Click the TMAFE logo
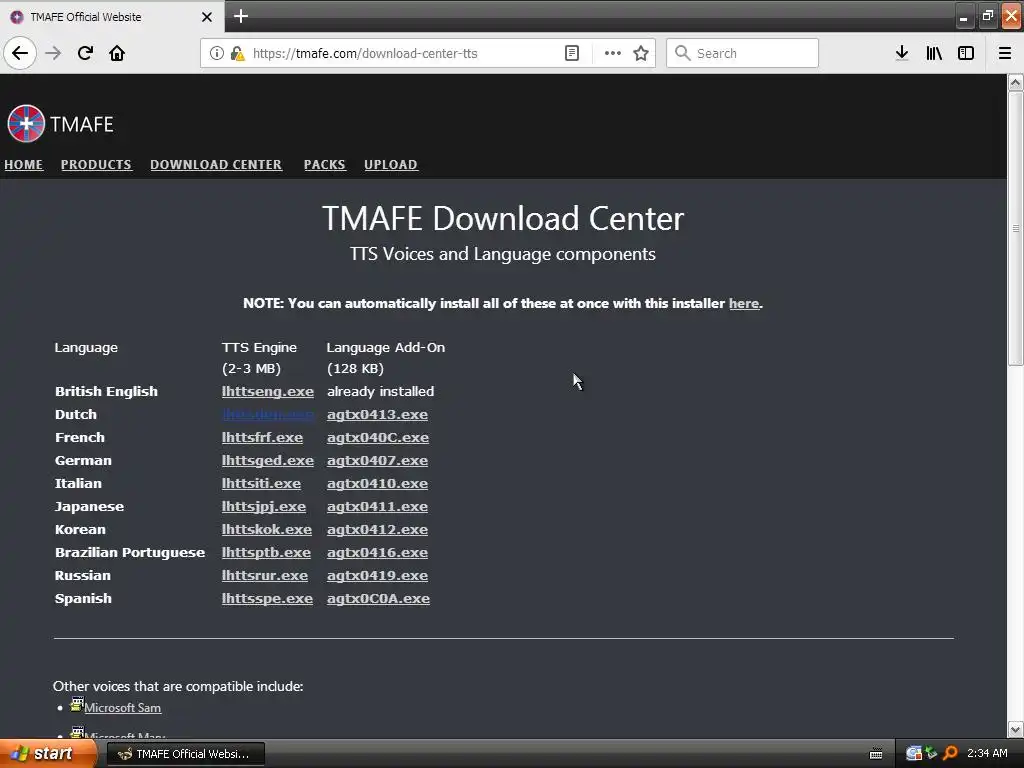Screen dimensions: 1024x768 pos(60,123)
